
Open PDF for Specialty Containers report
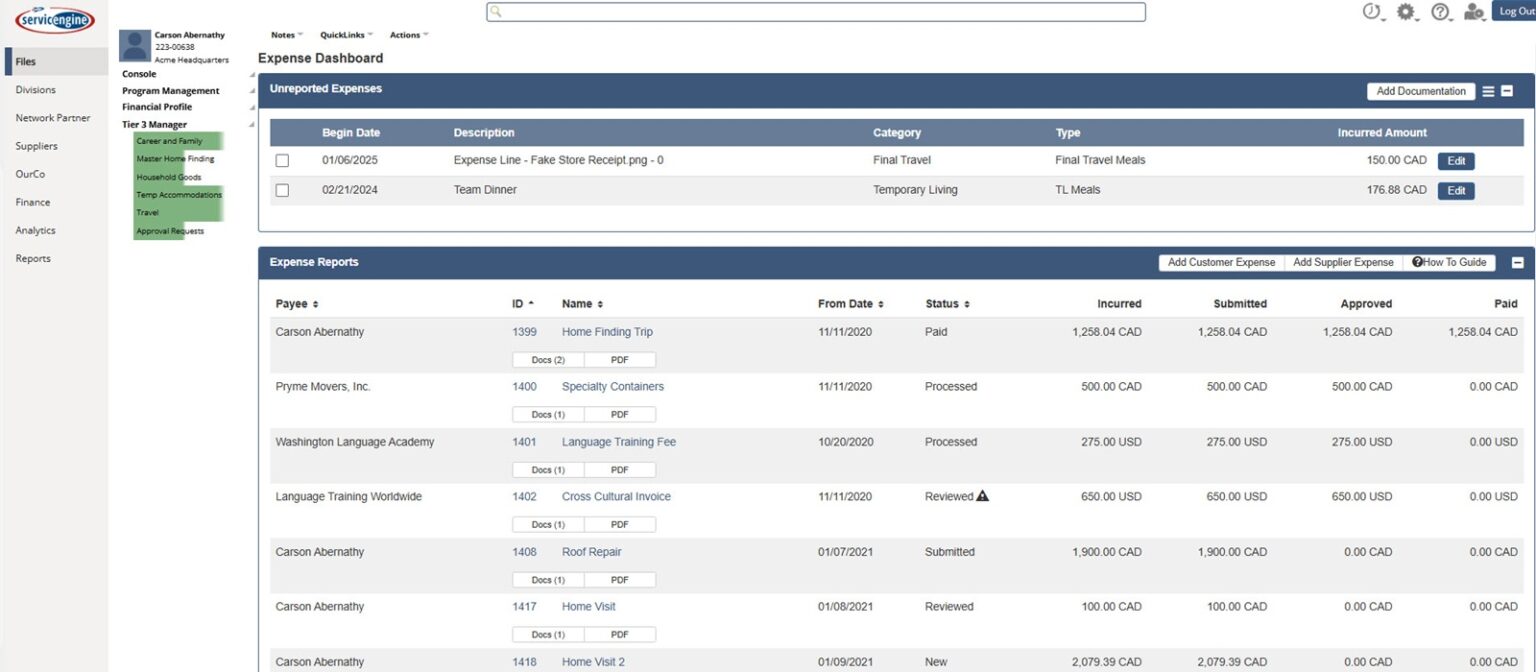click(x=620, y=415)
